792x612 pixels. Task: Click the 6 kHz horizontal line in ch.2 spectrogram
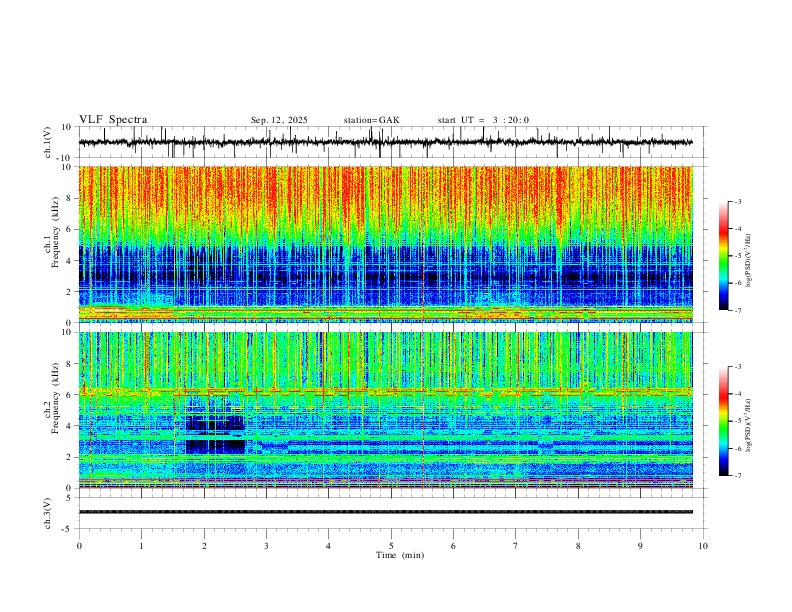pyautogui.click(x=386, y=391)
